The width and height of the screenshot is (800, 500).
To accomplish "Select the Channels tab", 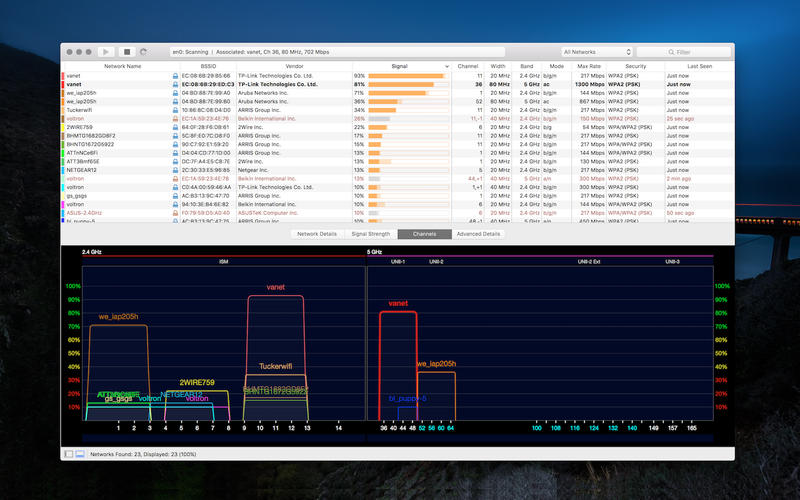I will [424, 234].
